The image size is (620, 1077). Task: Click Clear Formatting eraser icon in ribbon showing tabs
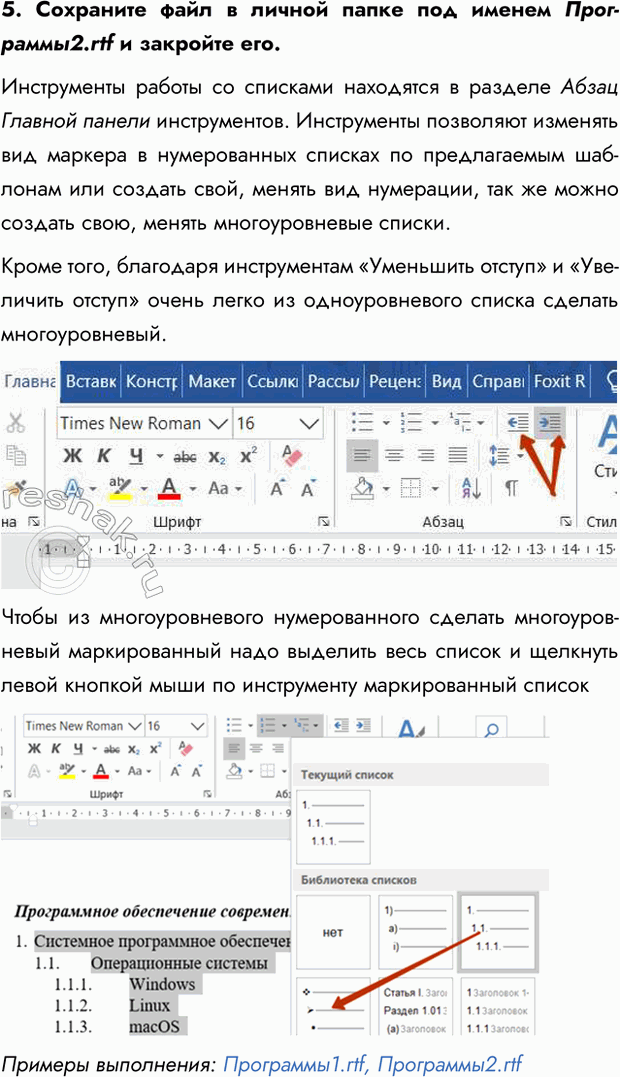point(292,455)
